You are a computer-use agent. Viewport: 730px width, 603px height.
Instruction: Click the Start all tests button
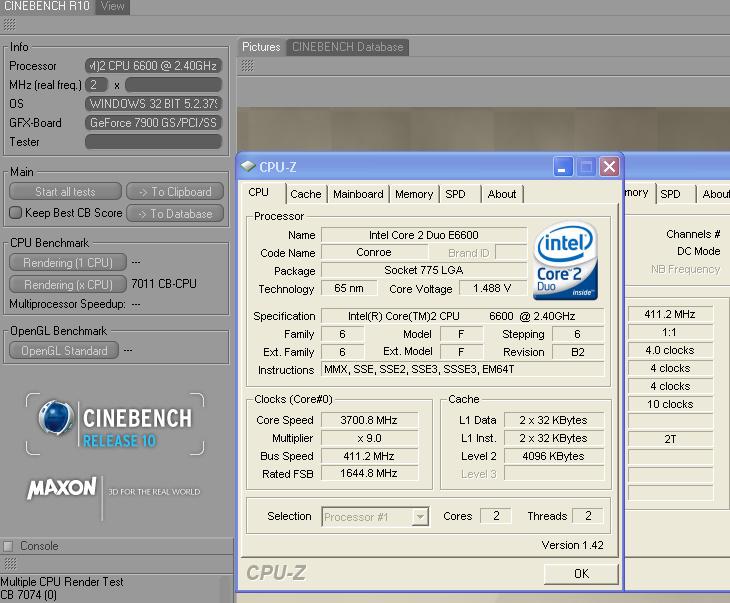pos(65,191)
